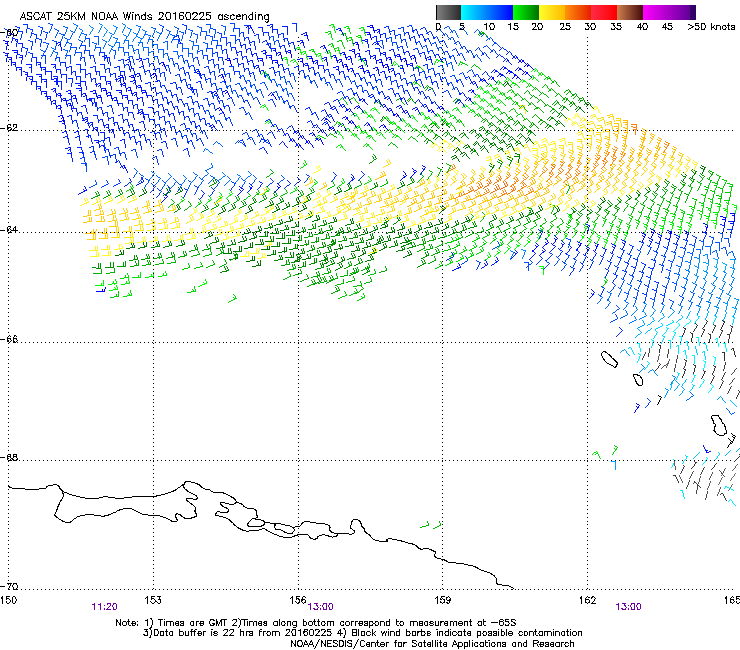Click the large island outline near 165 above -68
The width and height of the screenshot is (740, 650).
719,425
